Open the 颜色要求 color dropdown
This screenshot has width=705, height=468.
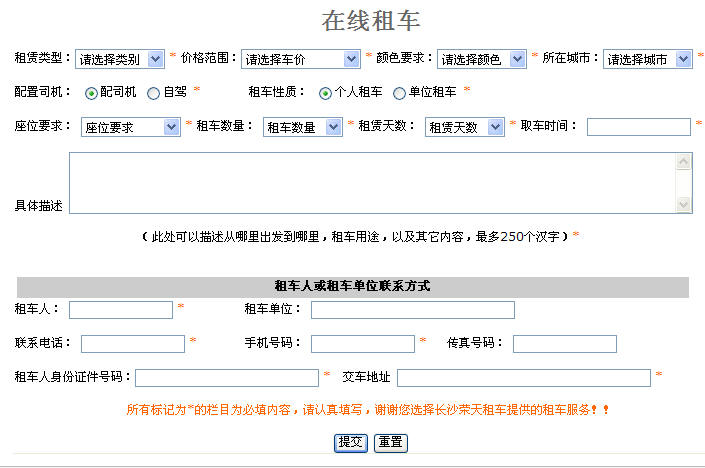[481, 59]
